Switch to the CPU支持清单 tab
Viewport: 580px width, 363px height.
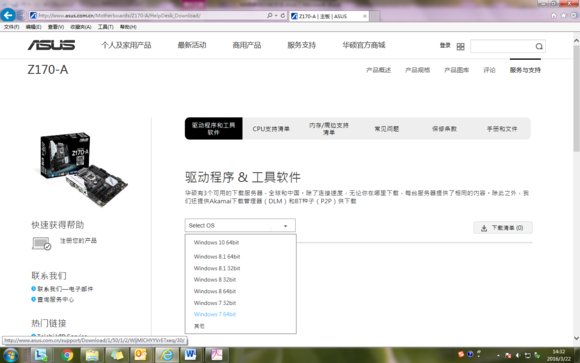click(x=271, y=128)
